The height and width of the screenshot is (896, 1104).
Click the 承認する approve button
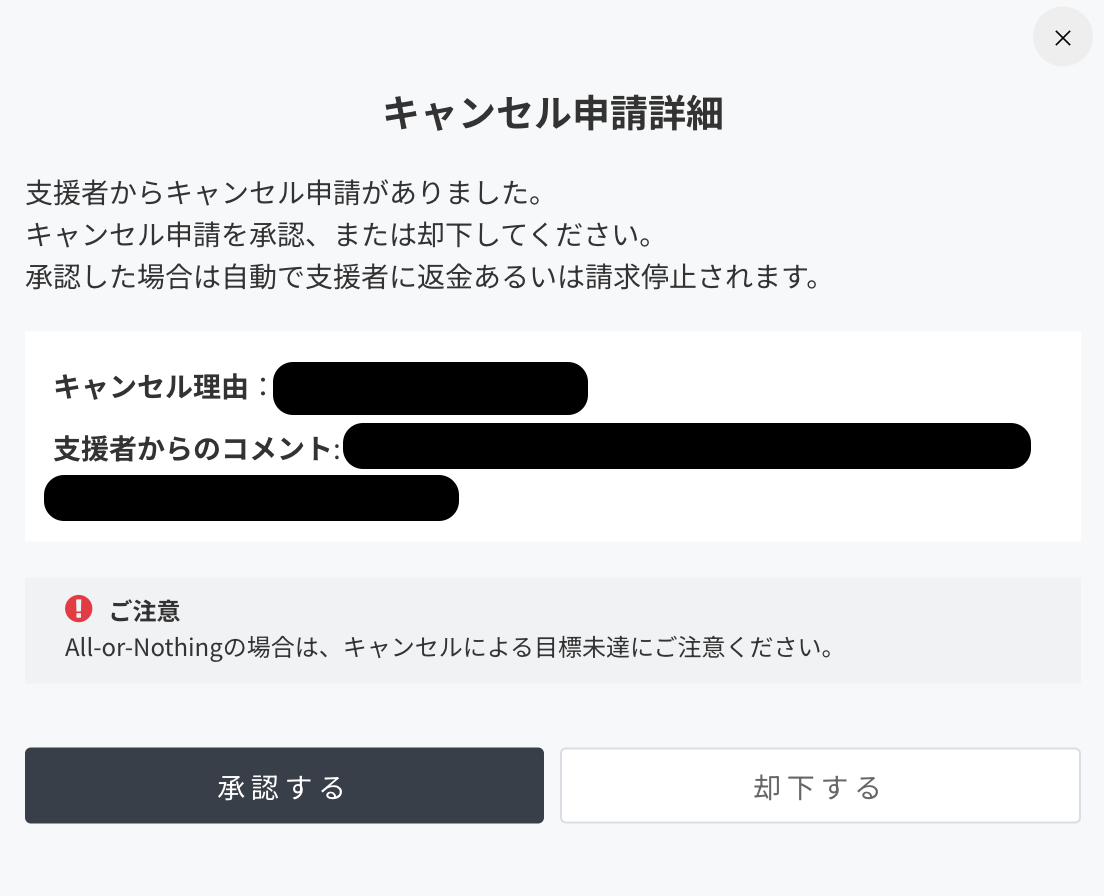tap(284, 786)
